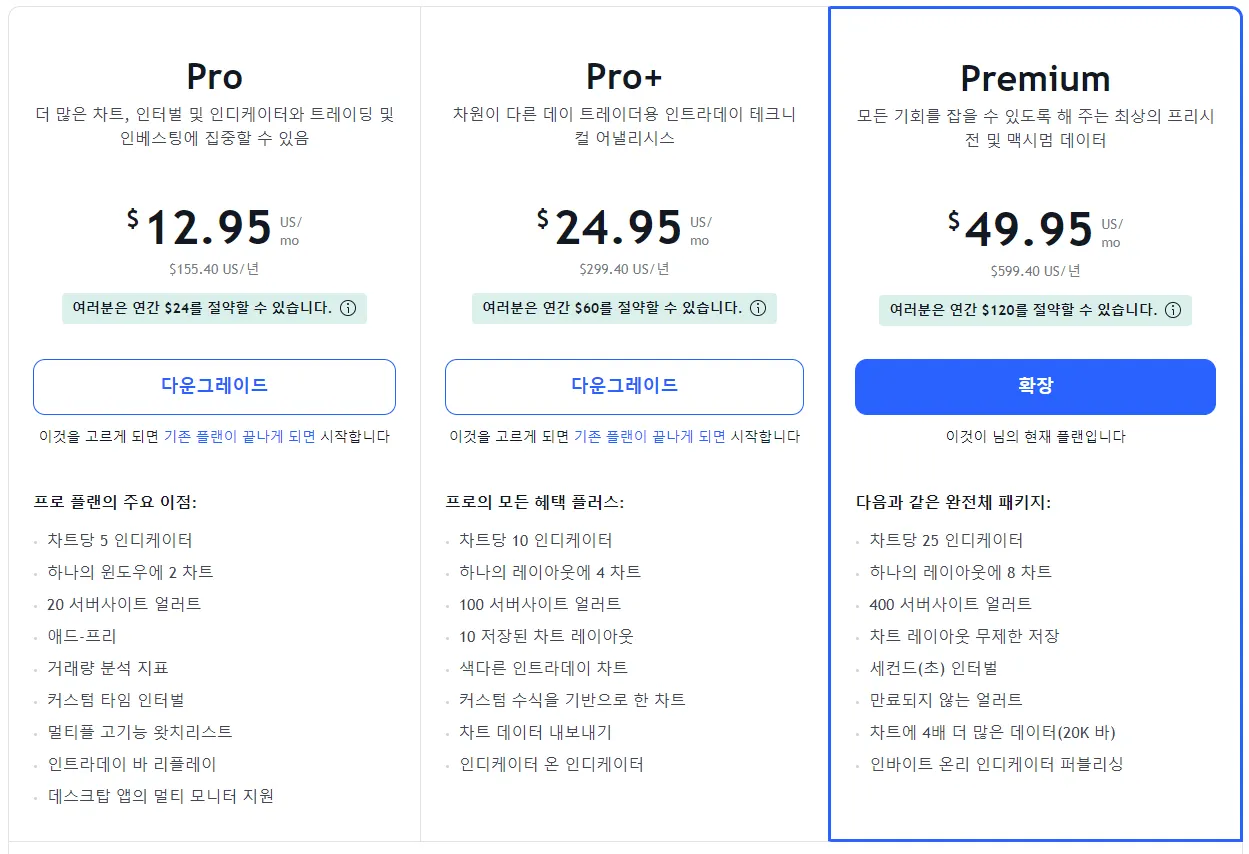Click the 차트 데이터 내보내기 feature item

pos(535,732)
